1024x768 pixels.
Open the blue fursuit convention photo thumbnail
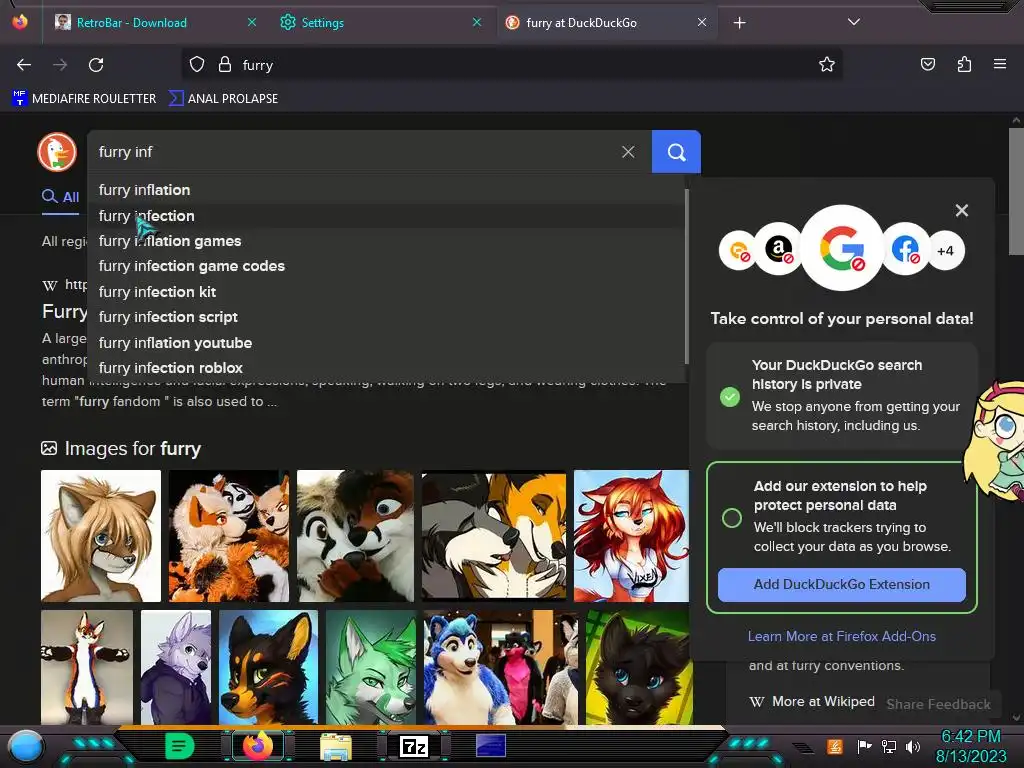pyautogui.click(x=500, y=667)
